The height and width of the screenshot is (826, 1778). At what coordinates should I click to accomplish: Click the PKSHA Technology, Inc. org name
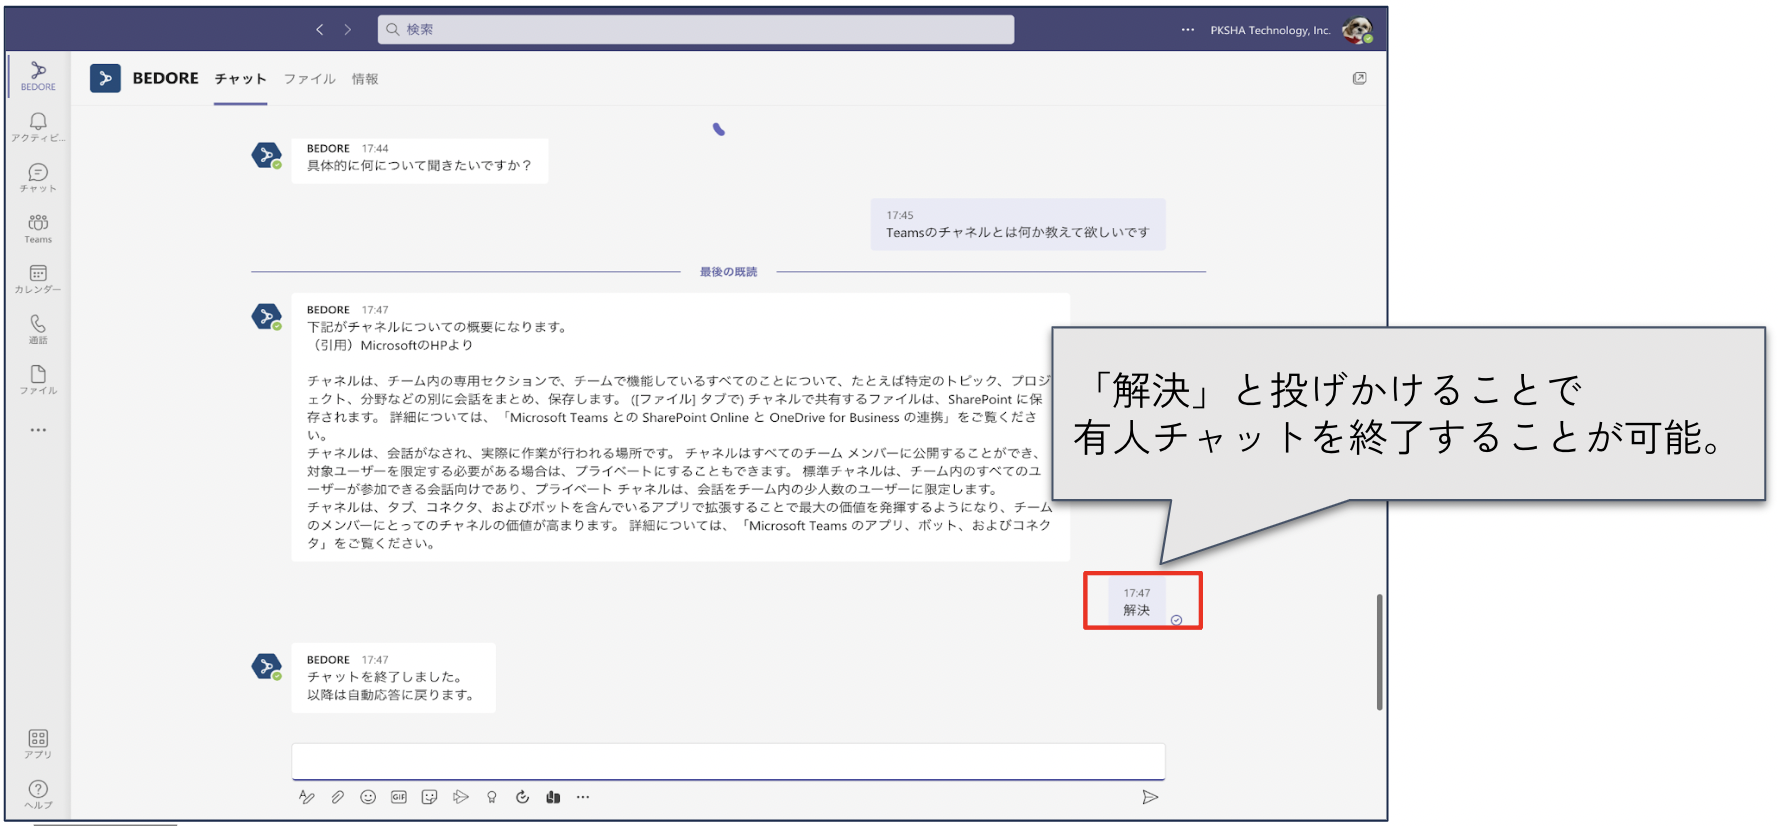pyautogui.click(x=1270, y=30)
